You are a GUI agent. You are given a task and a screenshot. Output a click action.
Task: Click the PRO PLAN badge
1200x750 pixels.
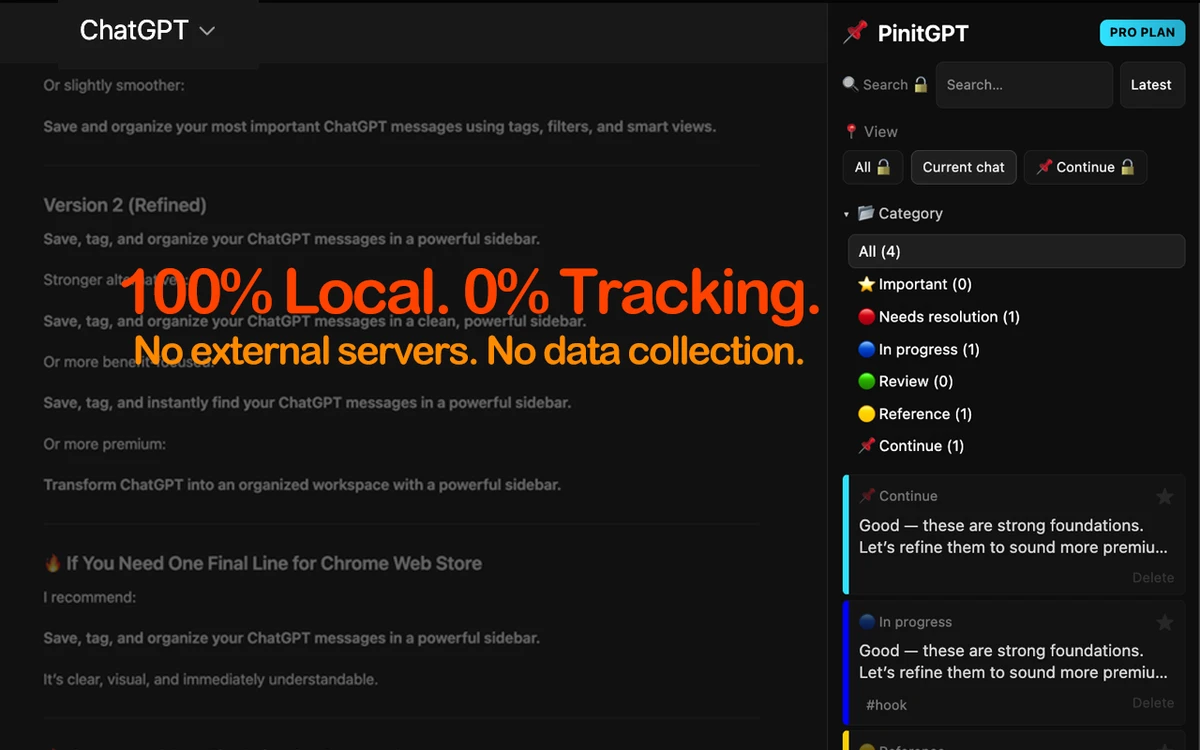[1142, 32]
